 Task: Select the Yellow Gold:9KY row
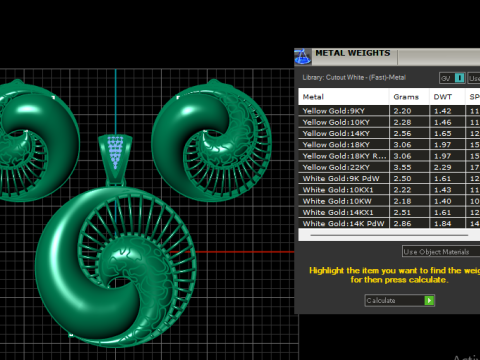389,111
